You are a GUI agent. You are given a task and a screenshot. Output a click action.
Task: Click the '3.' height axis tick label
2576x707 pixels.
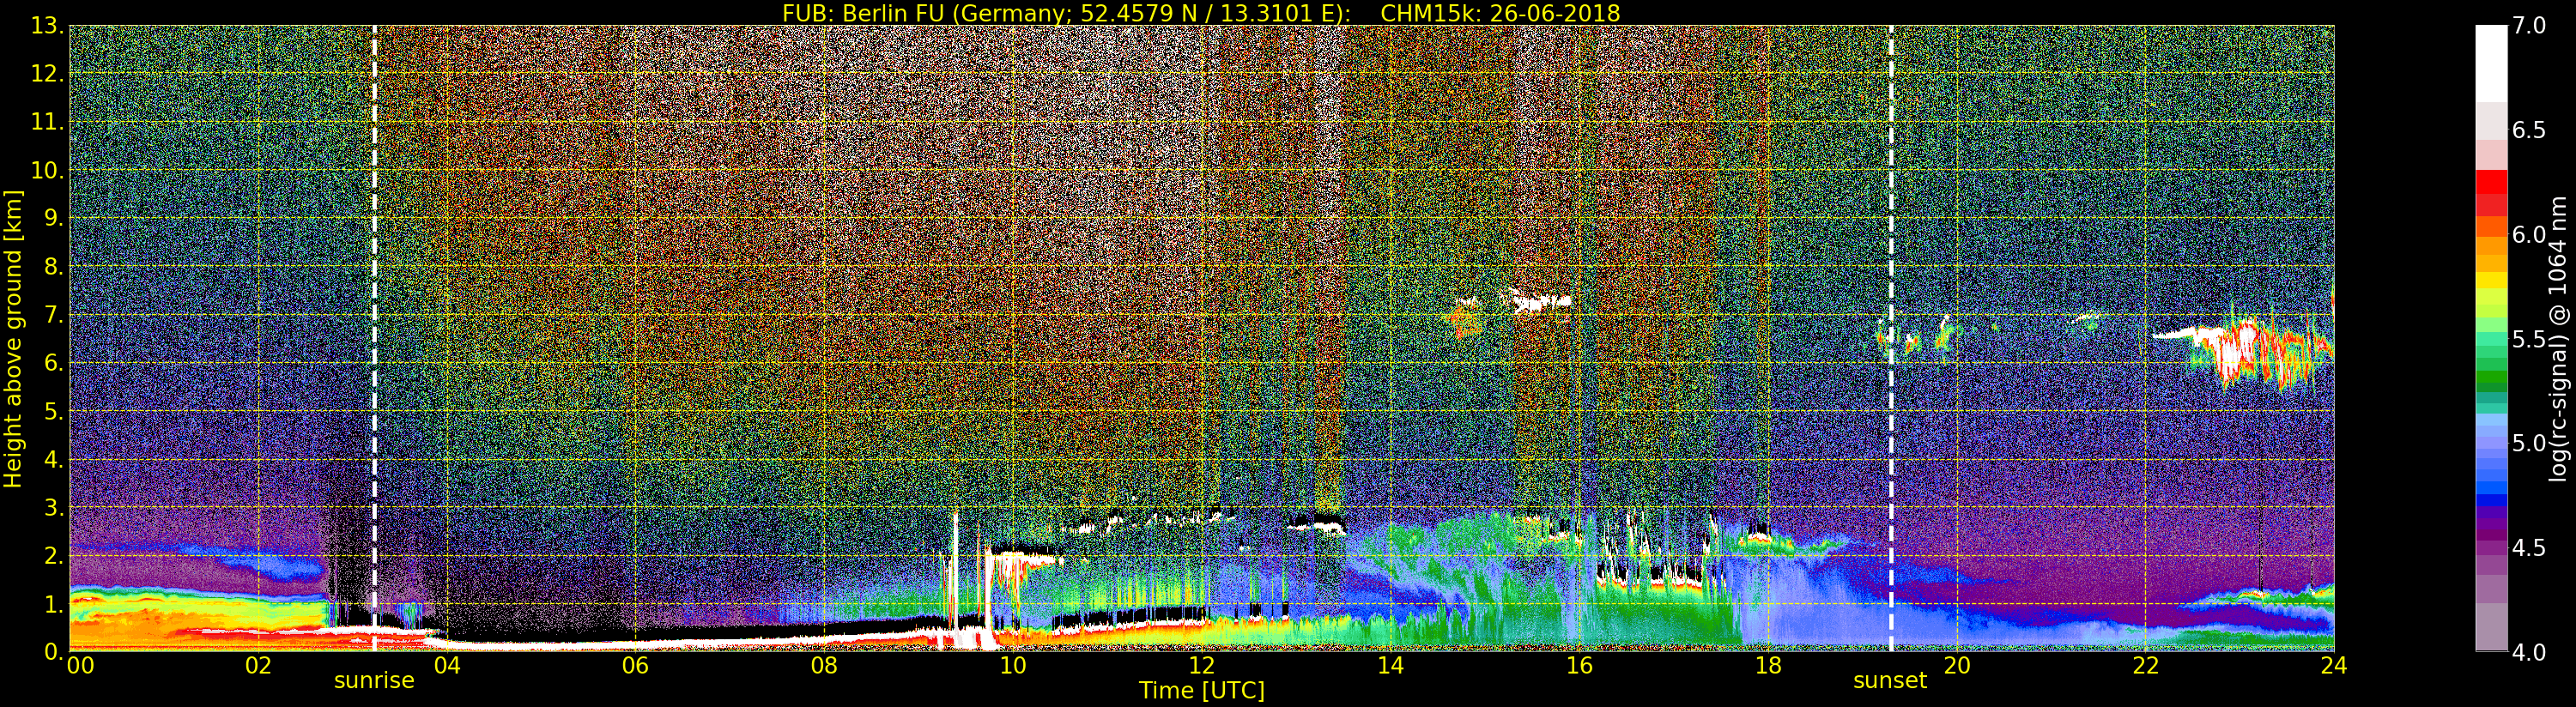point(54,507)
